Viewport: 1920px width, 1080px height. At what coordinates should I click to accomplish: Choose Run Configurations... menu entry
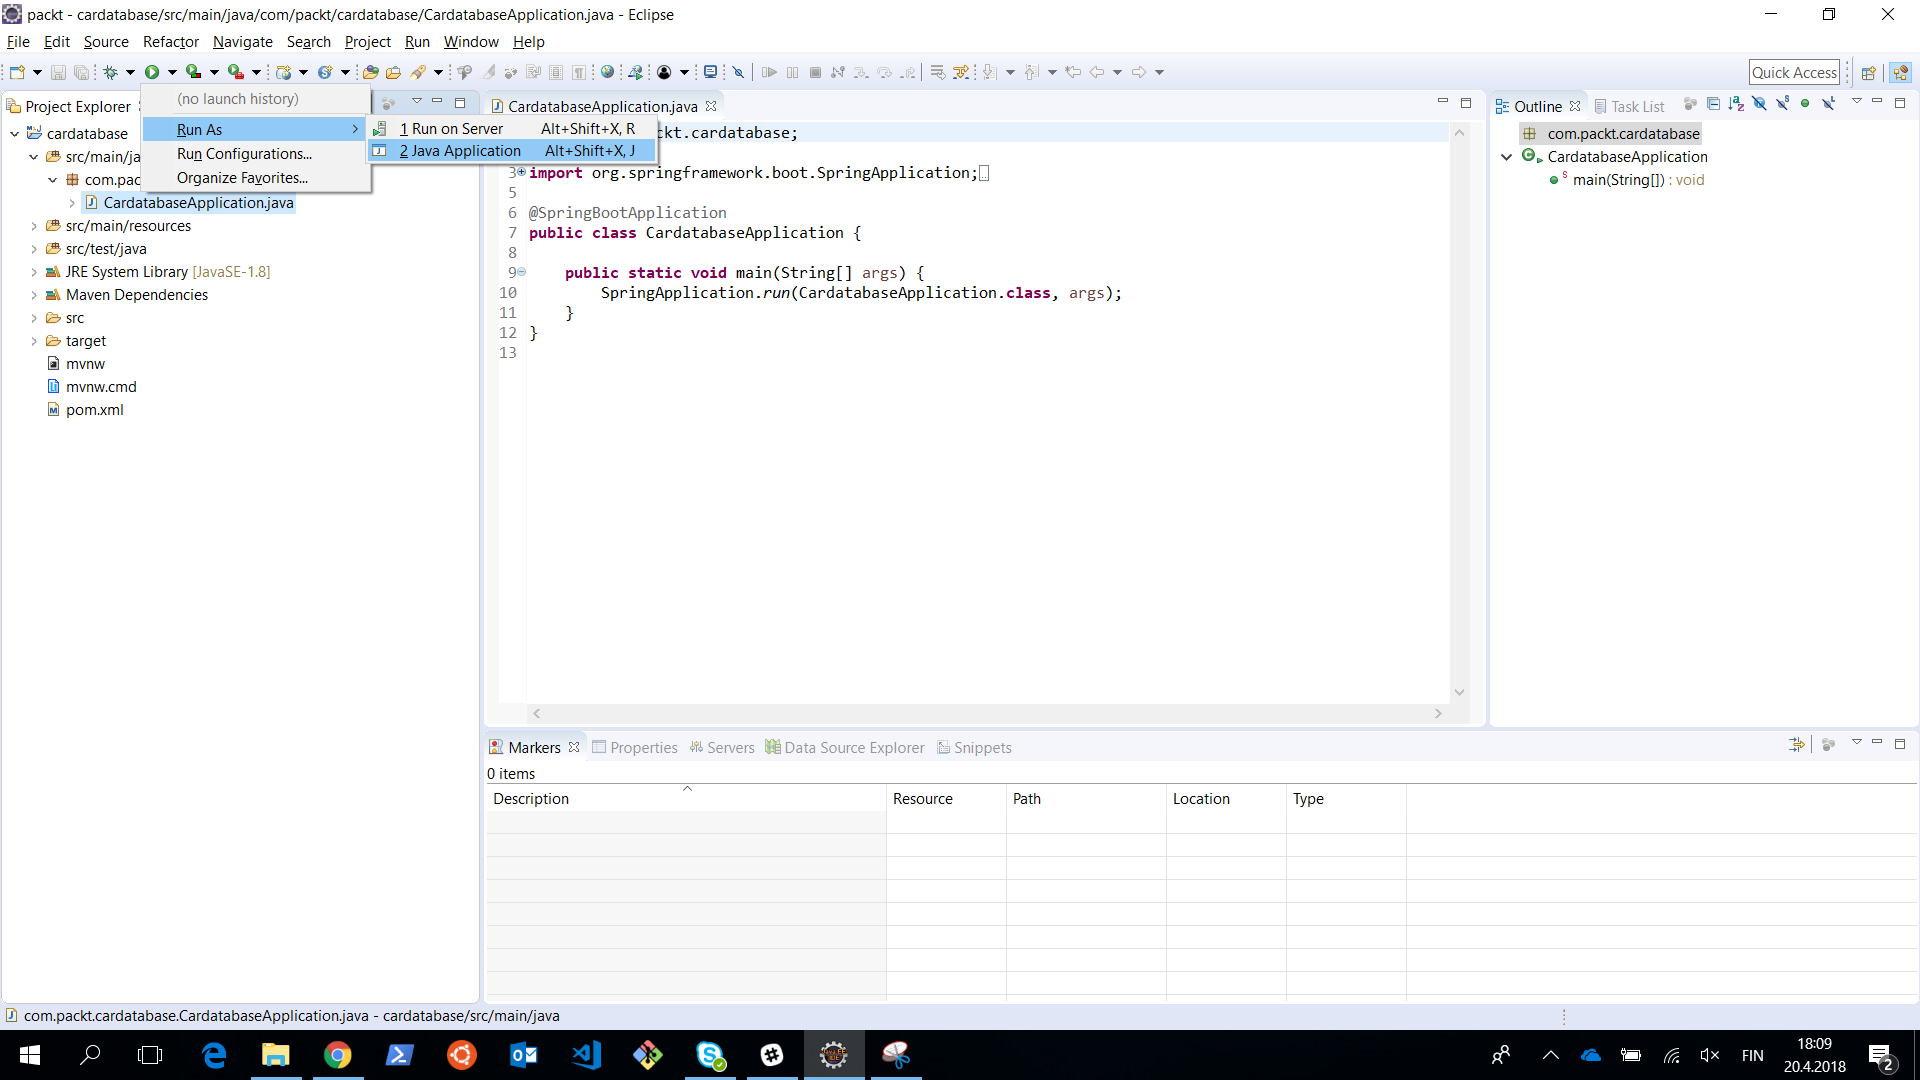[256, 154]
